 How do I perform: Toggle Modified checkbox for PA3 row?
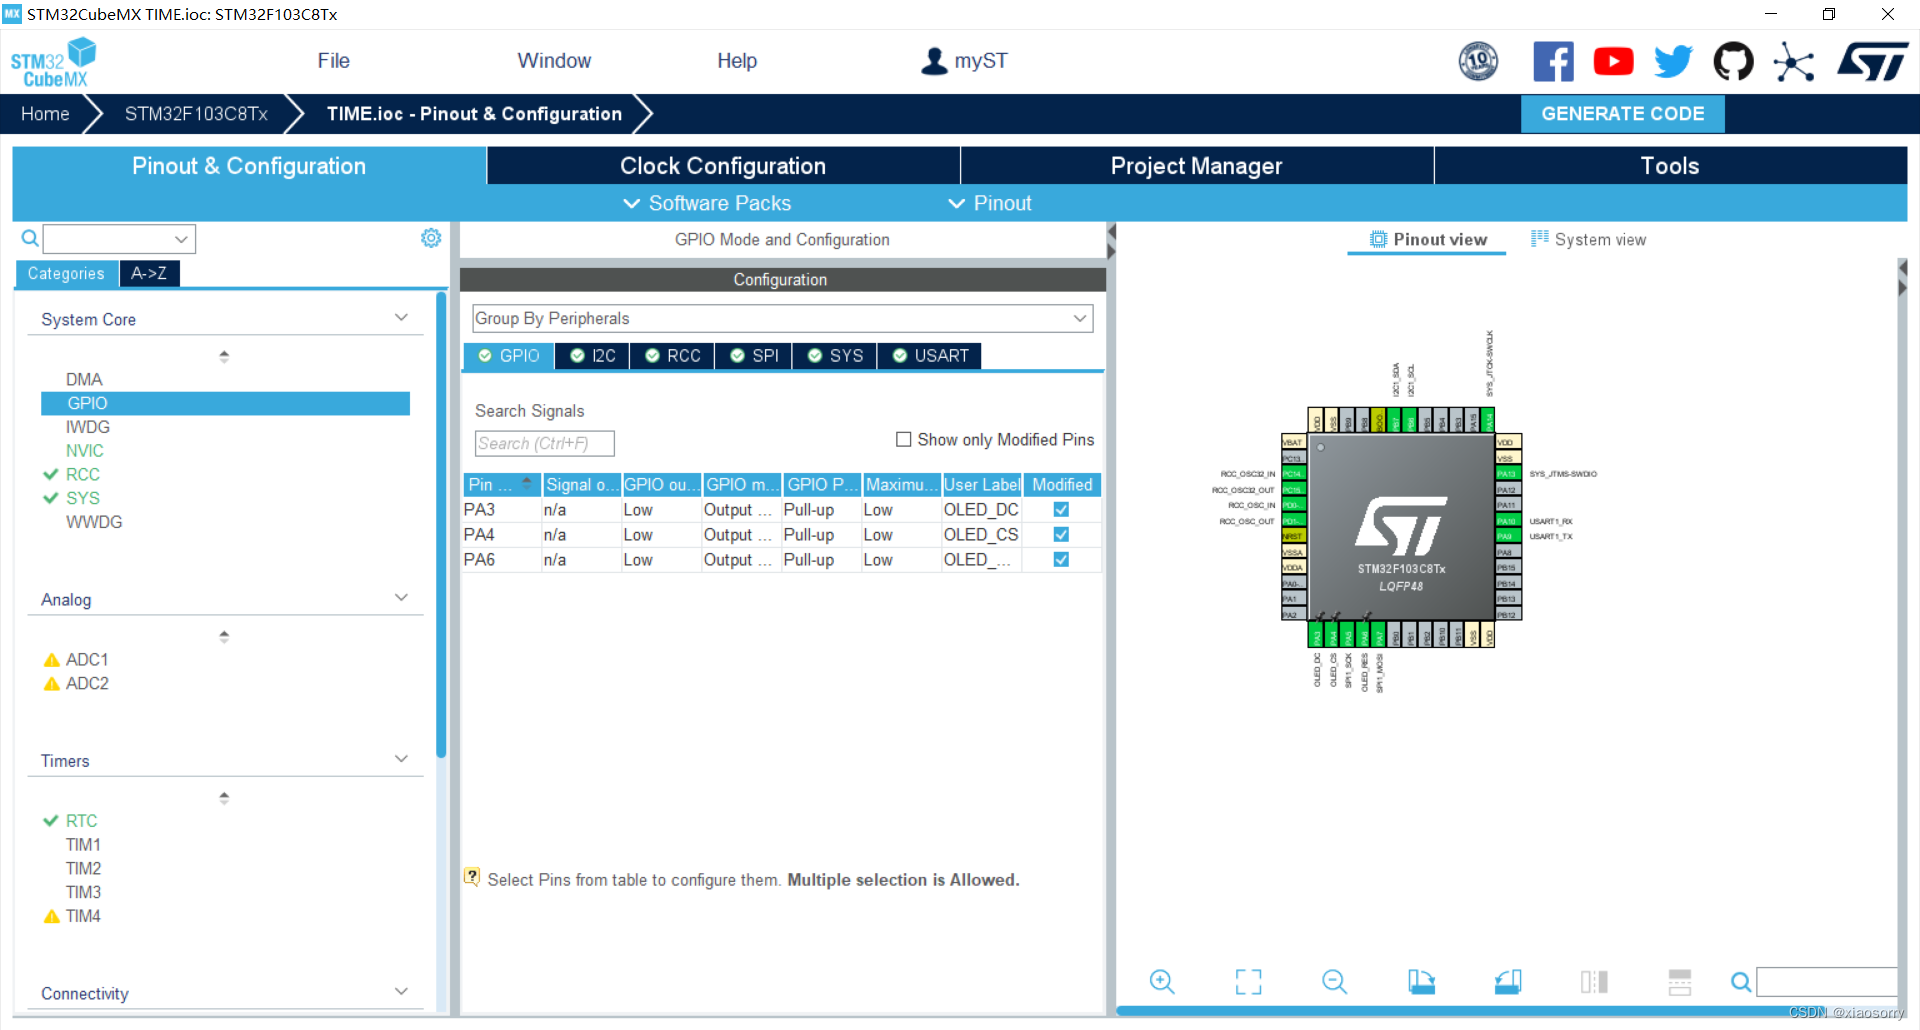click(1061, 509)
